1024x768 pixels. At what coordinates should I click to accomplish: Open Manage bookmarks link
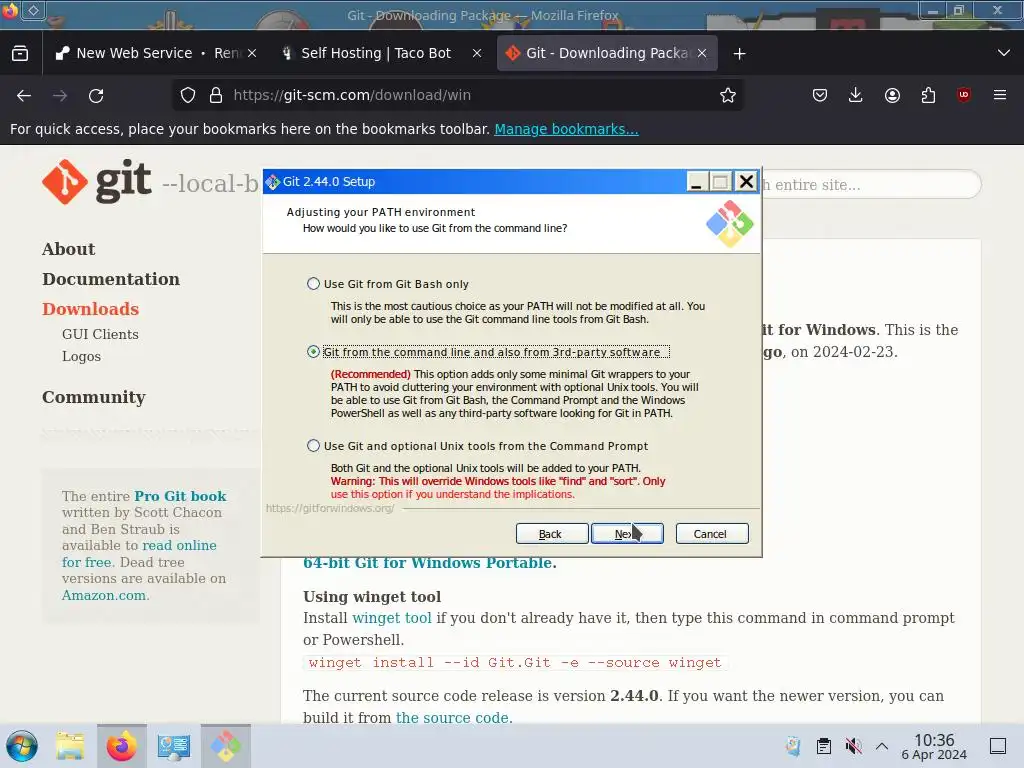(x=566, y=129)
